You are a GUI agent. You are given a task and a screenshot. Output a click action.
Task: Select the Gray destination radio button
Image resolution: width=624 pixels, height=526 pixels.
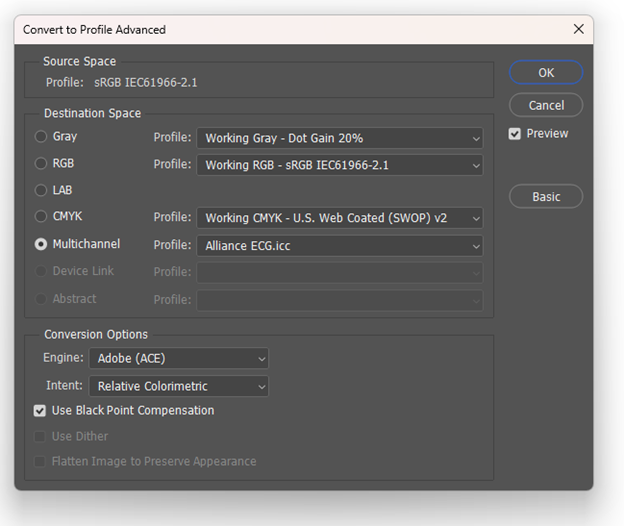click(41, 137)
